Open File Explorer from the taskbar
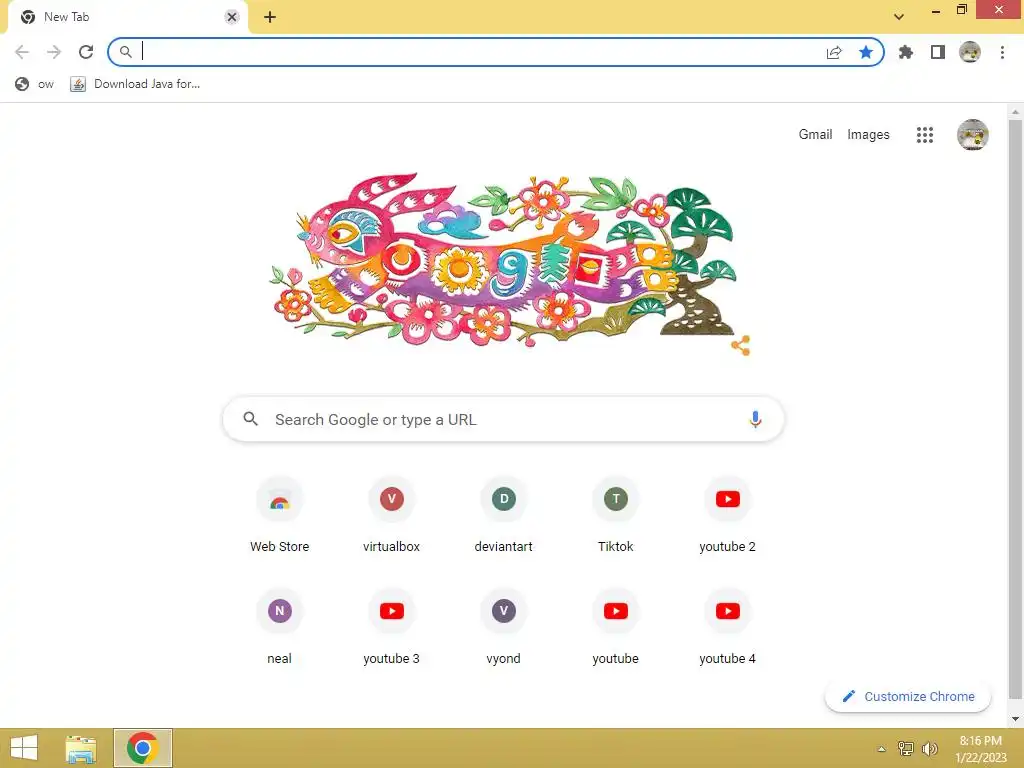Screen dimensions: 1024x768 (x=81, y=748)
